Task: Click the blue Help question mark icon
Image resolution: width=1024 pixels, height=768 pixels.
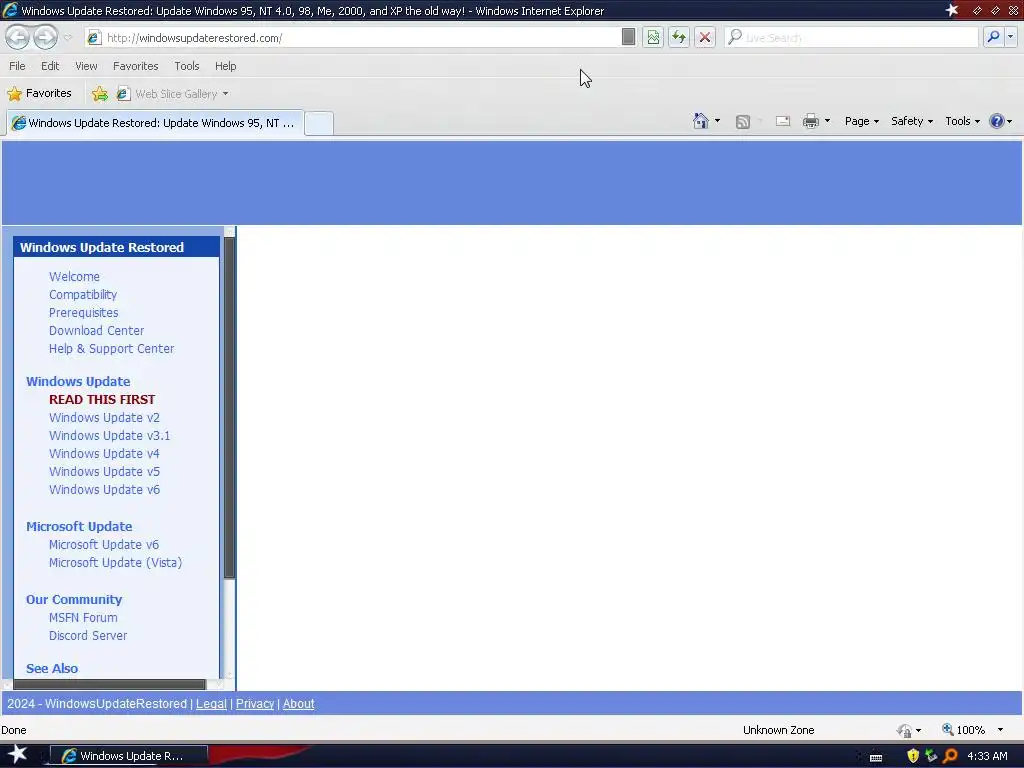Action: point(997,121)
